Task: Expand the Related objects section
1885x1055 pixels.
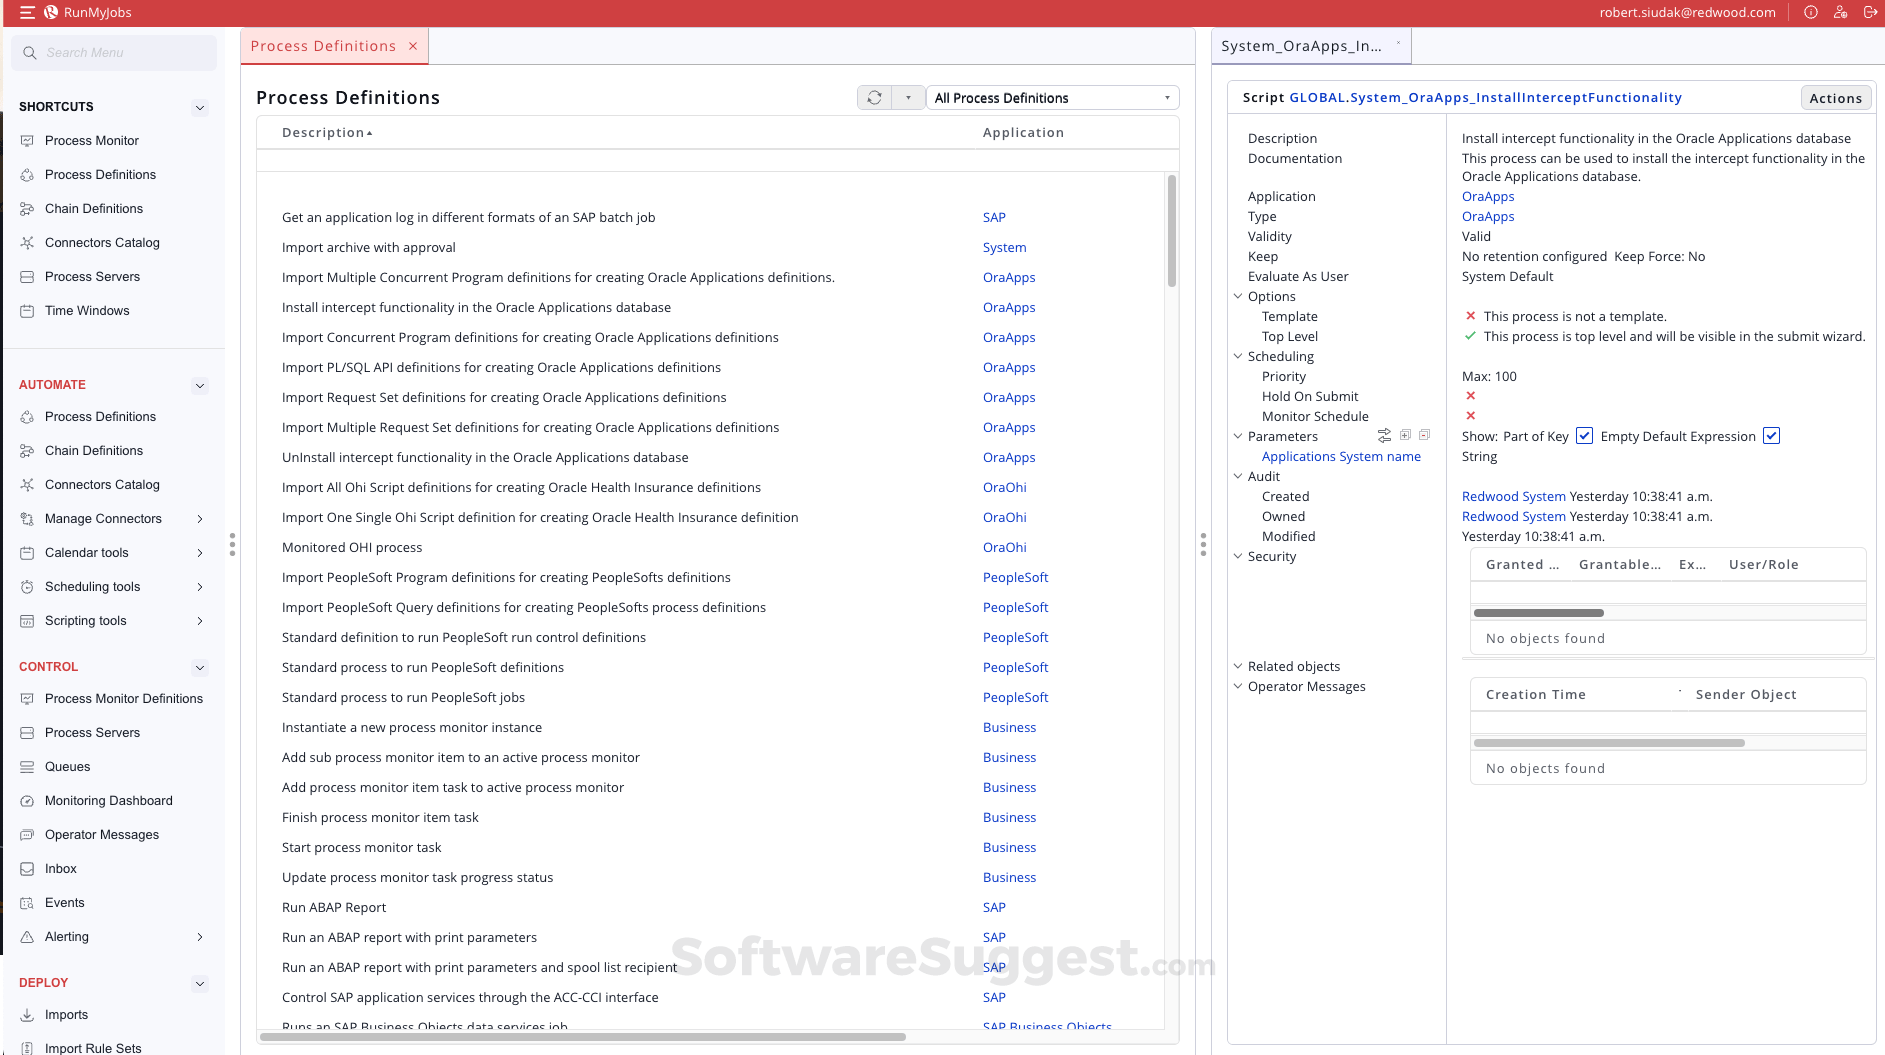Action: pos(1239,666)
